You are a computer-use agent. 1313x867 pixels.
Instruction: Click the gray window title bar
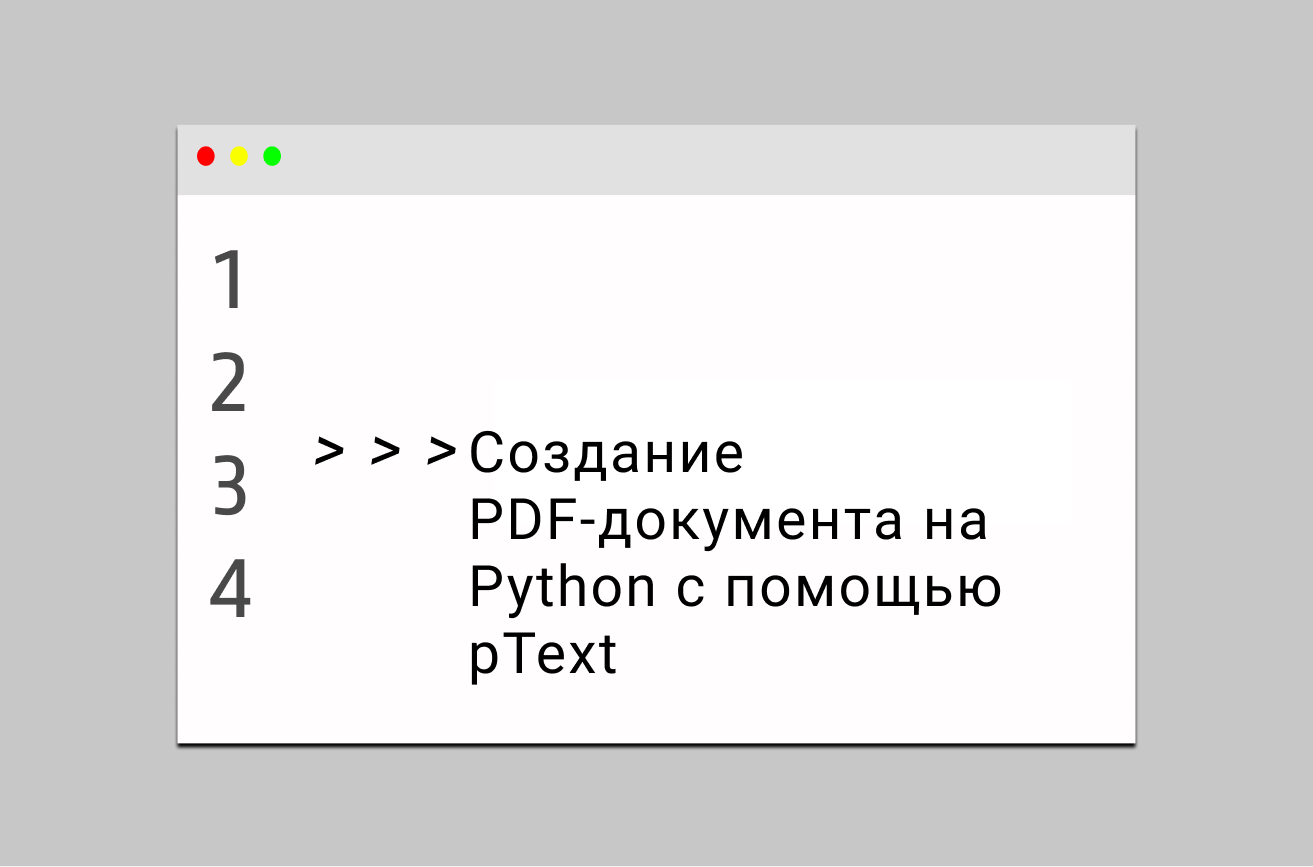(x=656, y=160)
